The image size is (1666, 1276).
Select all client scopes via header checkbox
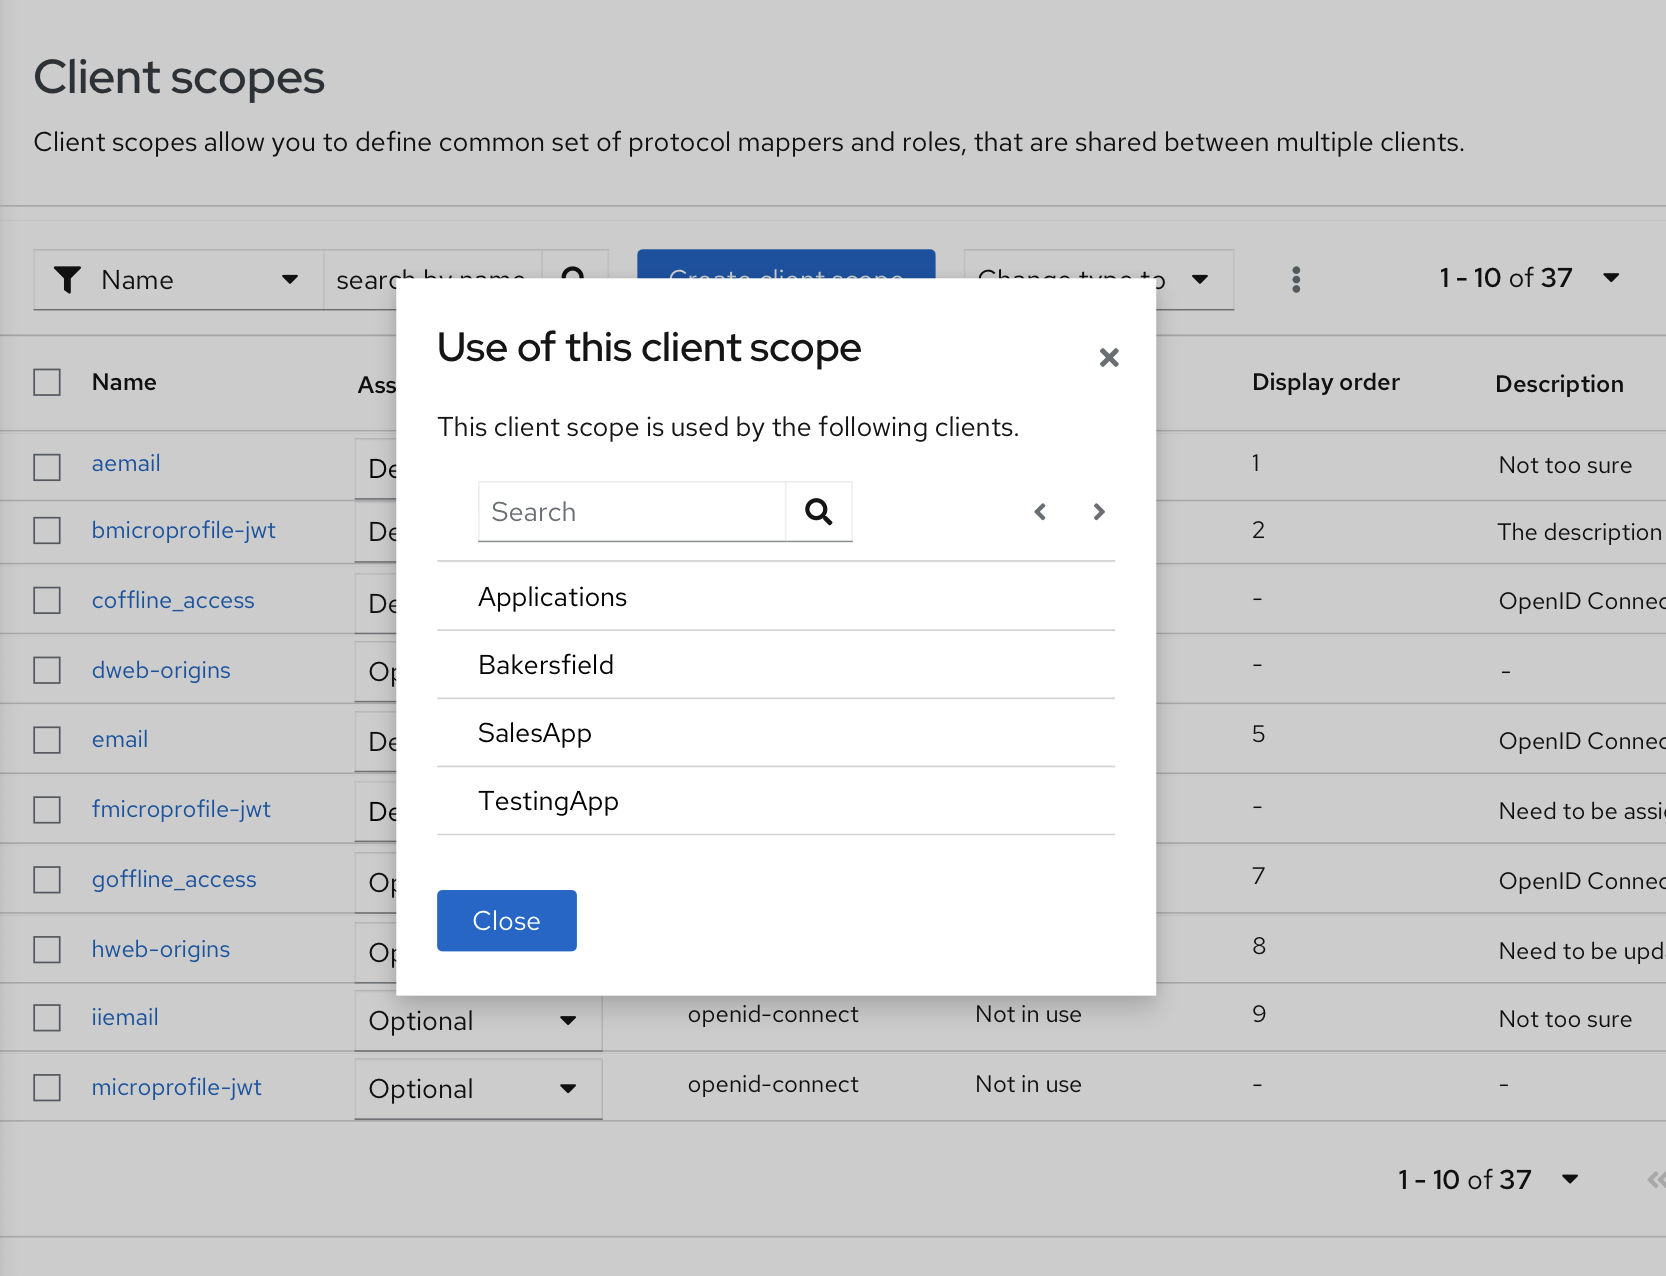coord(47,381)
